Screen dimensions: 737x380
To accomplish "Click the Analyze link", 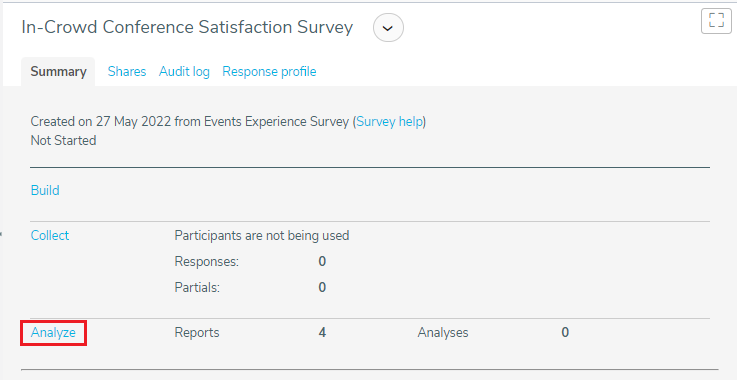I will 53,332.
